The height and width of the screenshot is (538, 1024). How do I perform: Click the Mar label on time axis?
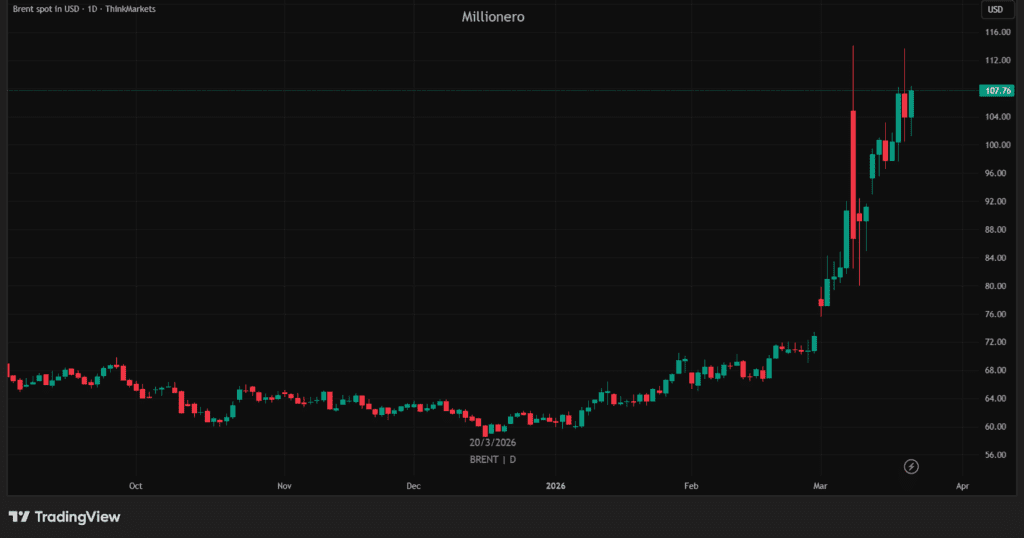(821, 486)
